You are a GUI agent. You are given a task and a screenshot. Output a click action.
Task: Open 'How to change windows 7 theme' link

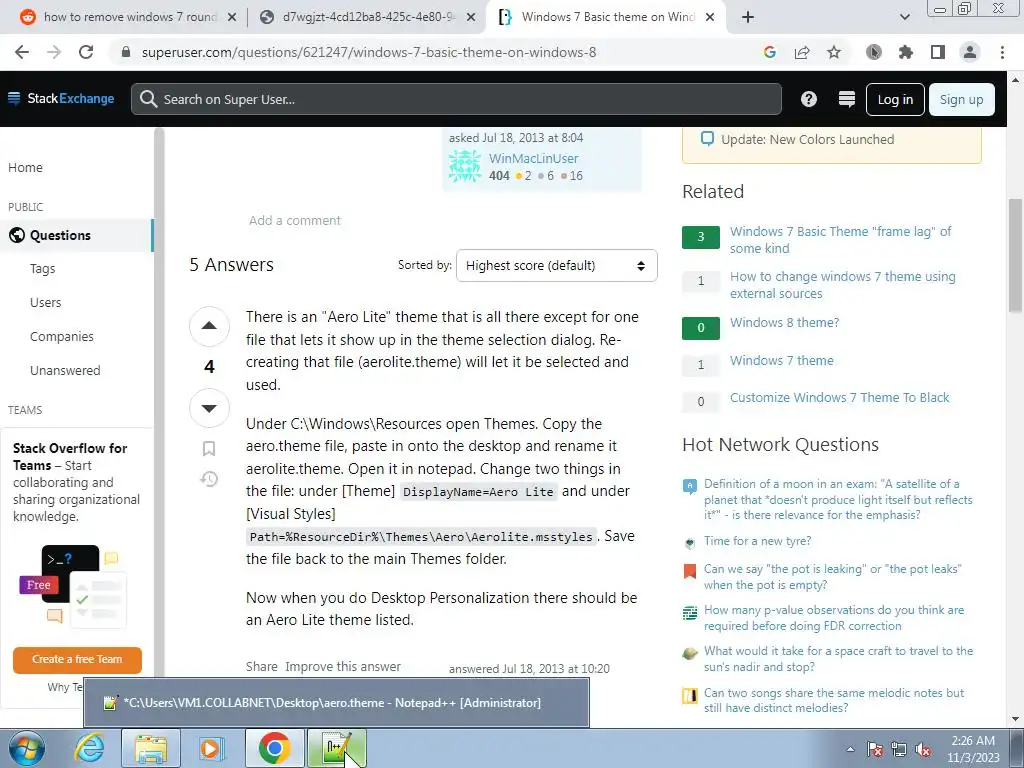click(x=842, y=285)
